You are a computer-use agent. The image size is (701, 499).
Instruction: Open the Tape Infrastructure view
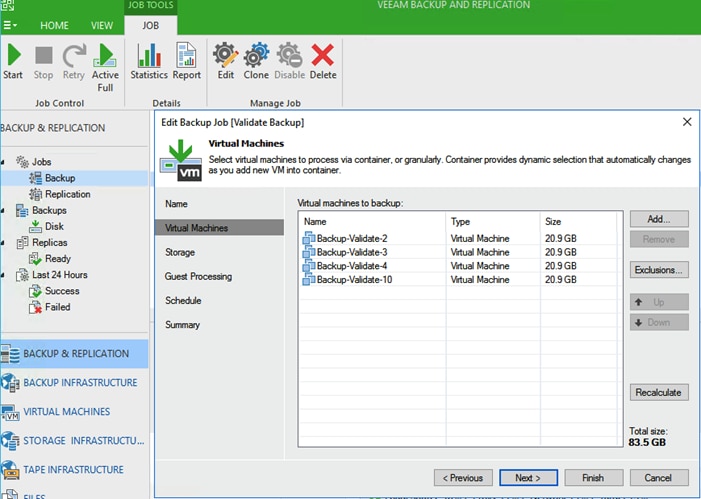(x=74, y=470)
